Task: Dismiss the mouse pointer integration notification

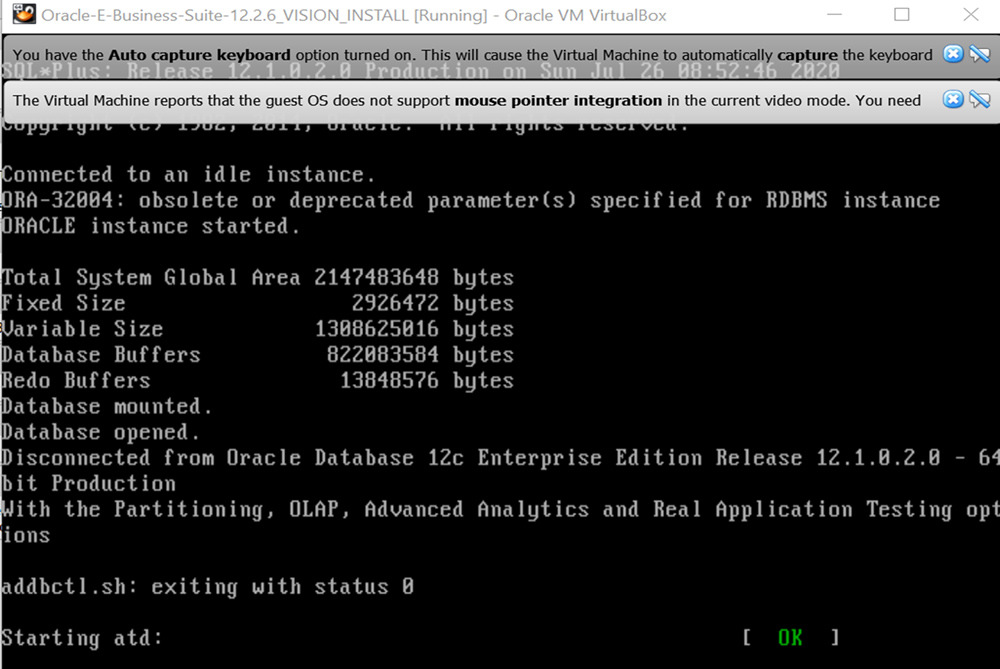Action: (x=953, y=99)
